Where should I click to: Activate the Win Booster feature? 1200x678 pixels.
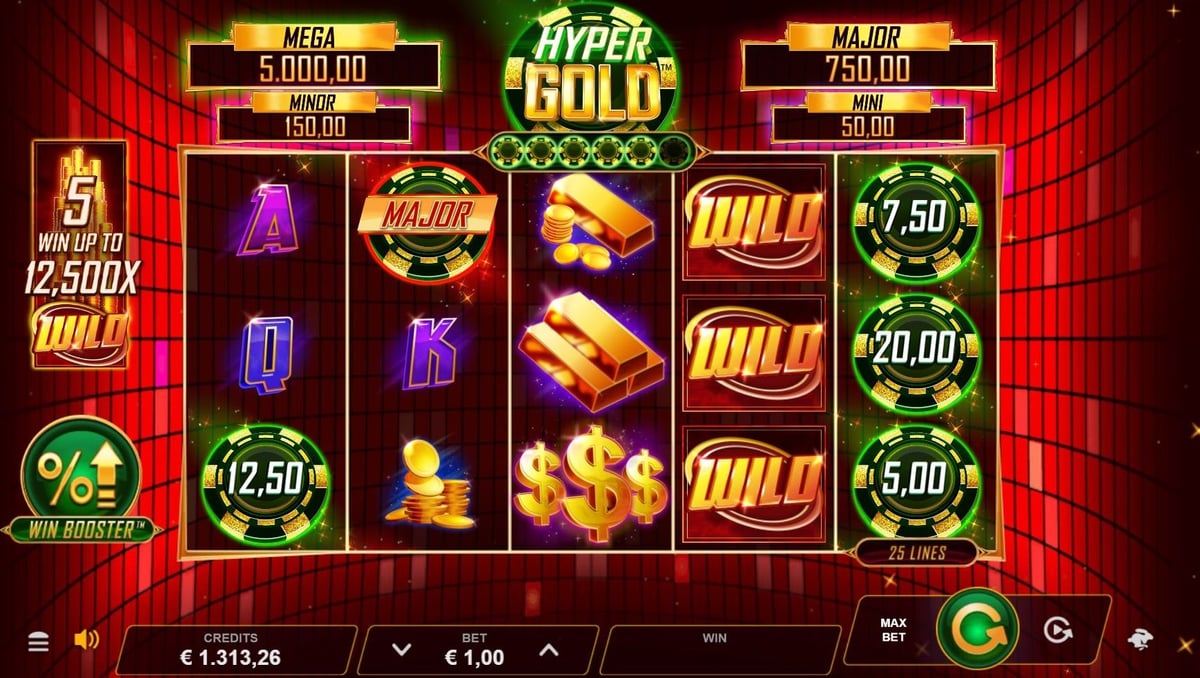pos(81,478)
